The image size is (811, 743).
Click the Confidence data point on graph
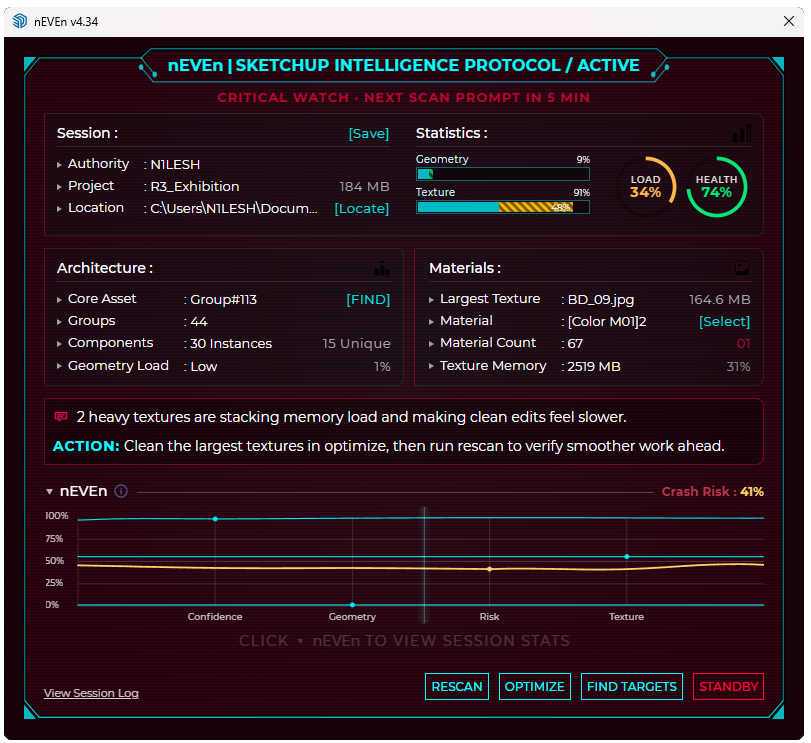215,519
